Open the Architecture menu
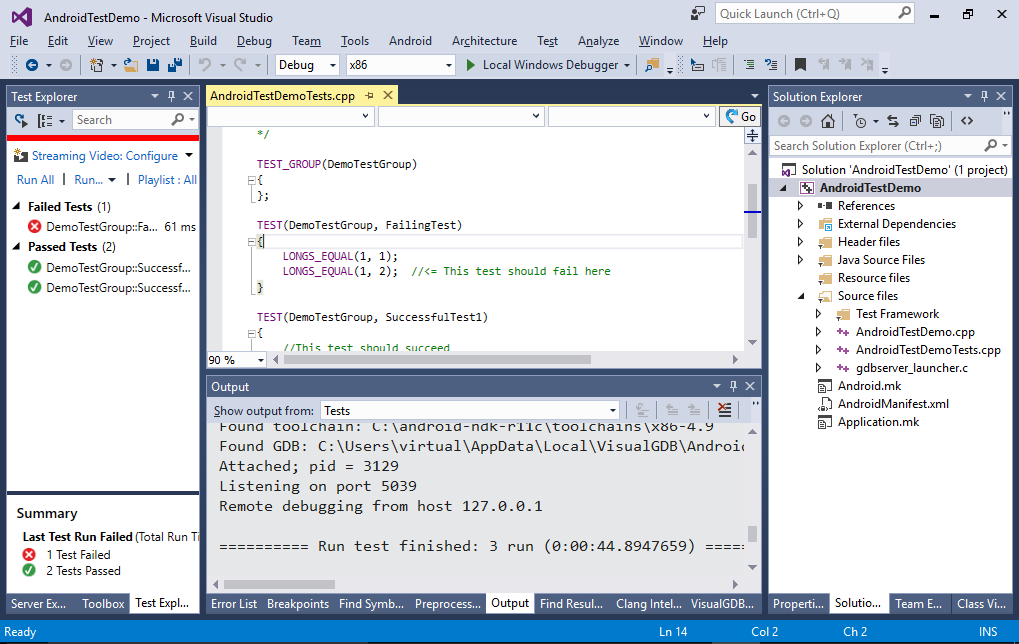The height and width of the screenshot is (644, 1019). (484, 41)
